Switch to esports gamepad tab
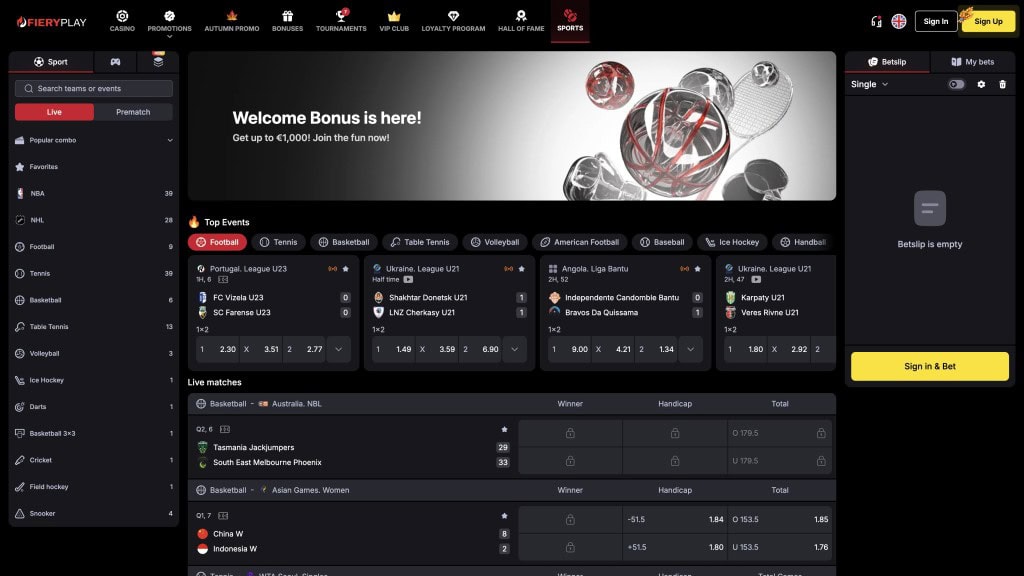Image resolution: width=1024 pixels, height=576 pixels. [115, 61]
